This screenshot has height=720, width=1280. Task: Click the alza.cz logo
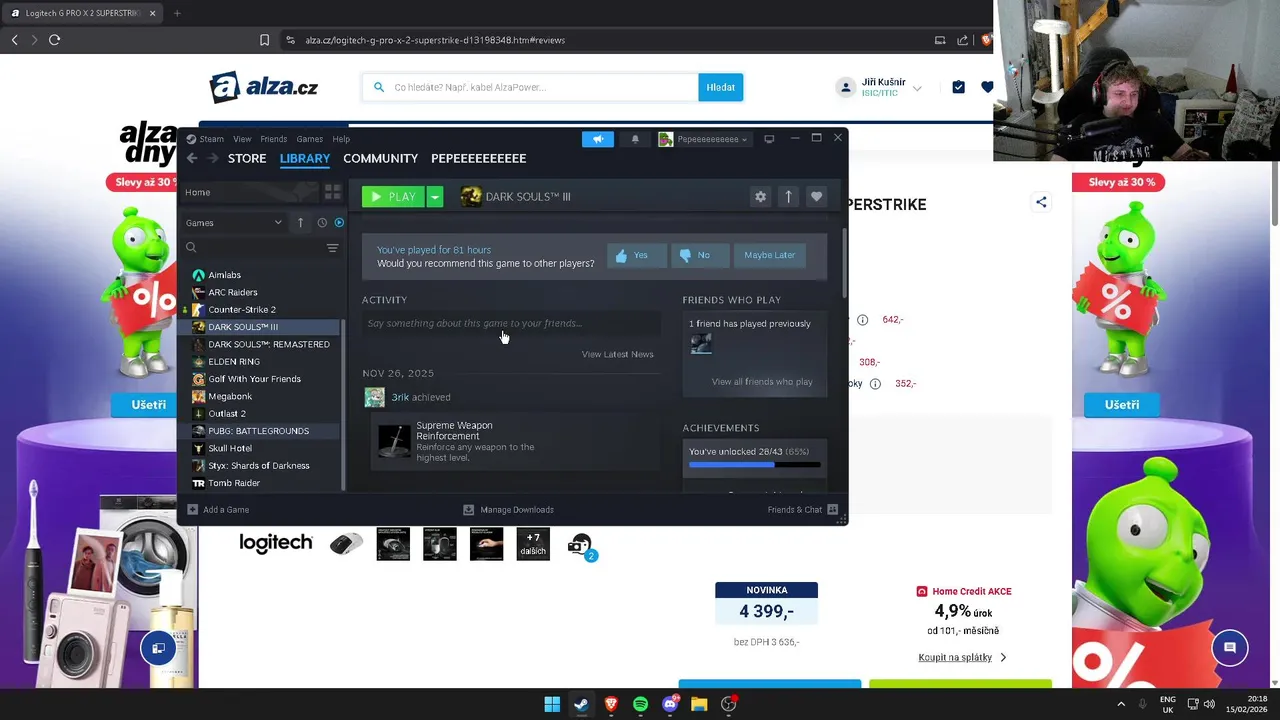point(264,87)
